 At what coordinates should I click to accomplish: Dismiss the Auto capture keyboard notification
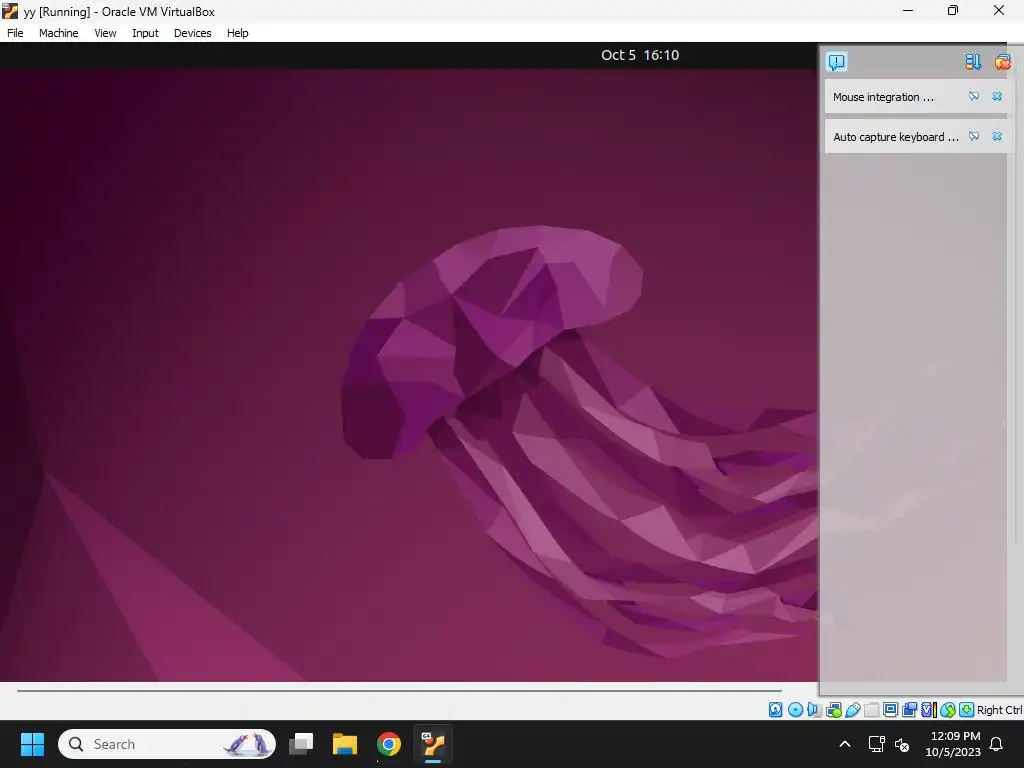click(997, 136)
